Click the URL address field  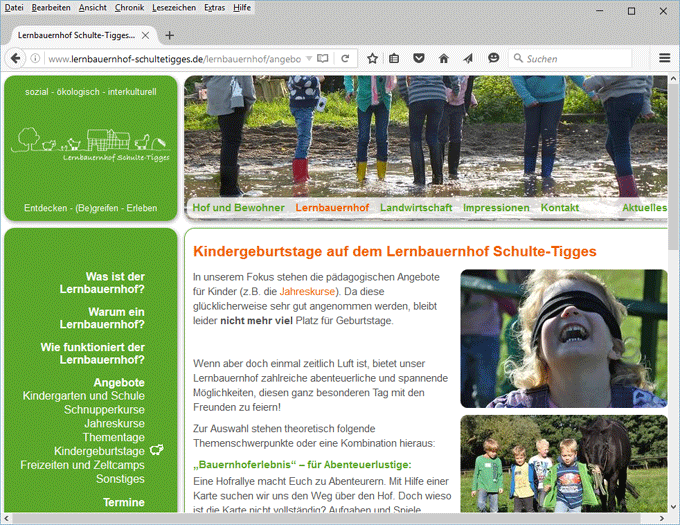point(174,59)
